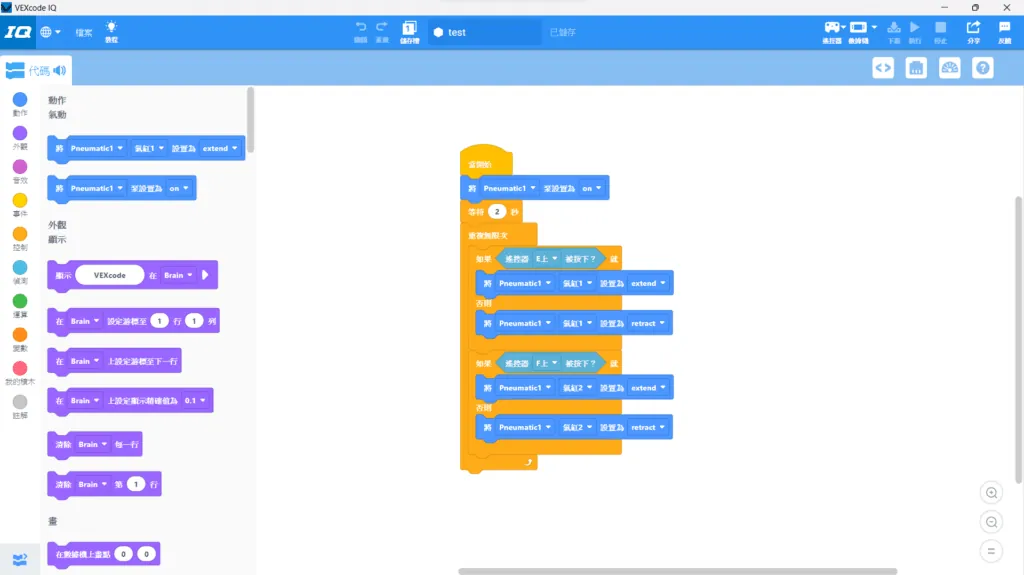Select the Code tab
Screen dimensions: 1024x575
click(36, 71)
